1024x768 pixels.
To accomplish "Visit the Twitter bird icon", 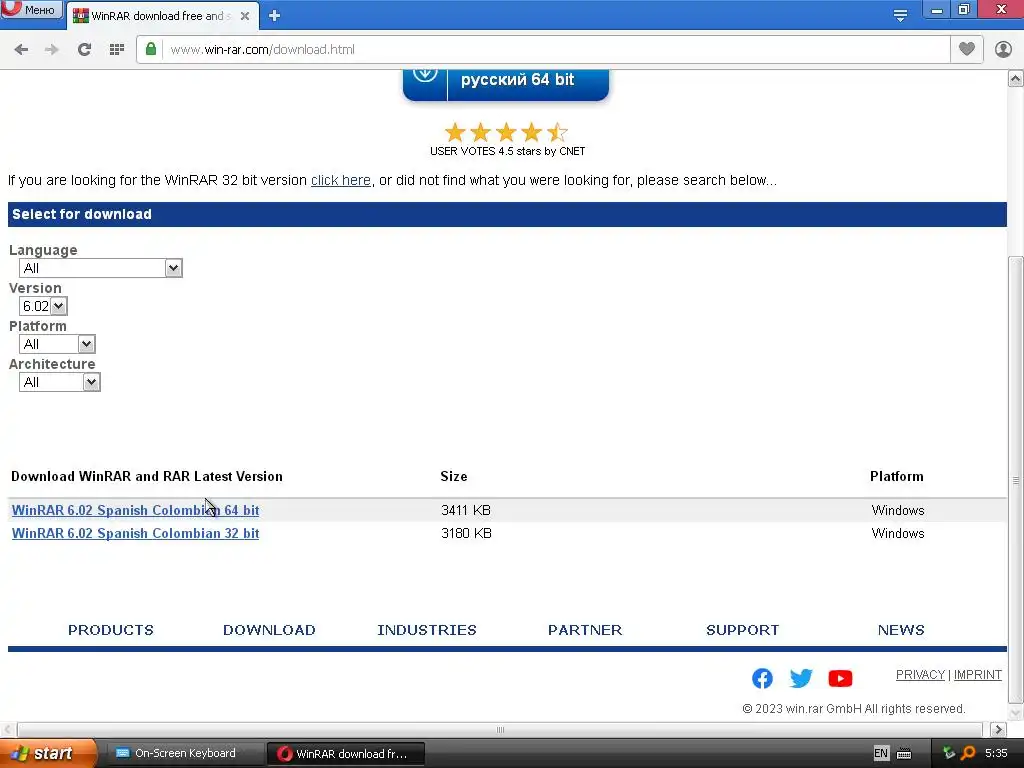I will click(801, 679).
